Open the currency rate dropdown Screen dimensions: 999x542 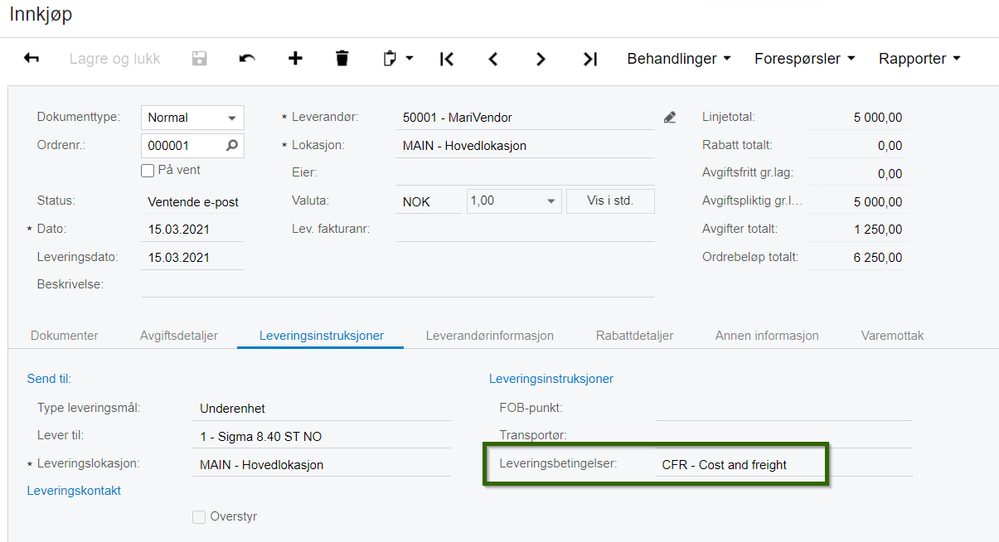(x=551, y=201)
